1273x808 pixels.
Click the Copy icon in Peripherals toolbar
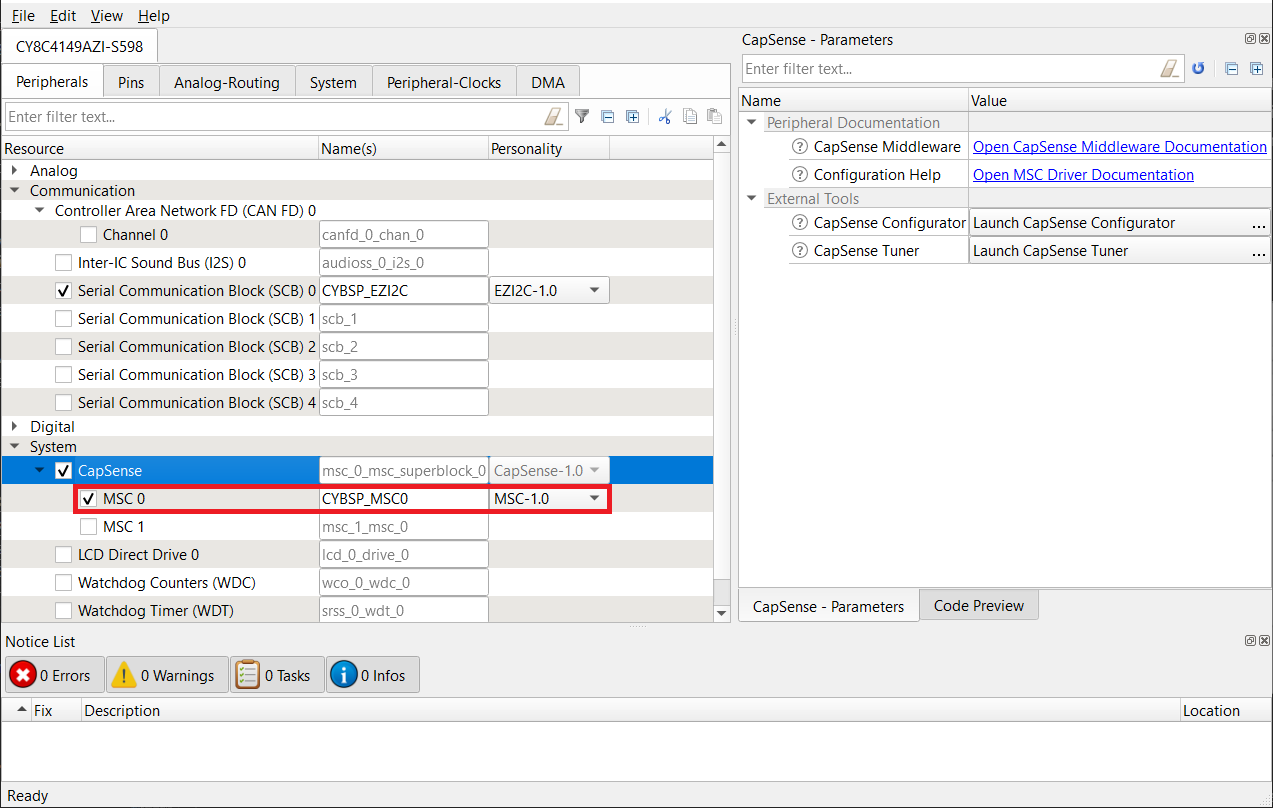690,117
